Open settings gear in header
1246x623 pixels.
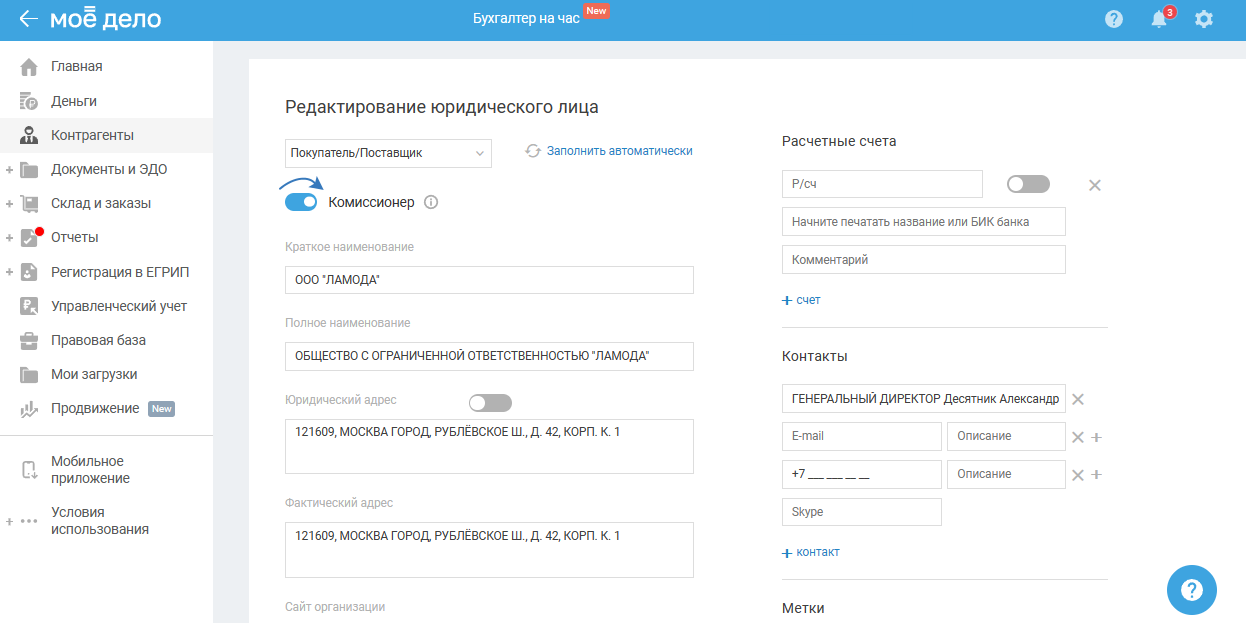pyautogui.click(x=1204, y=19)
